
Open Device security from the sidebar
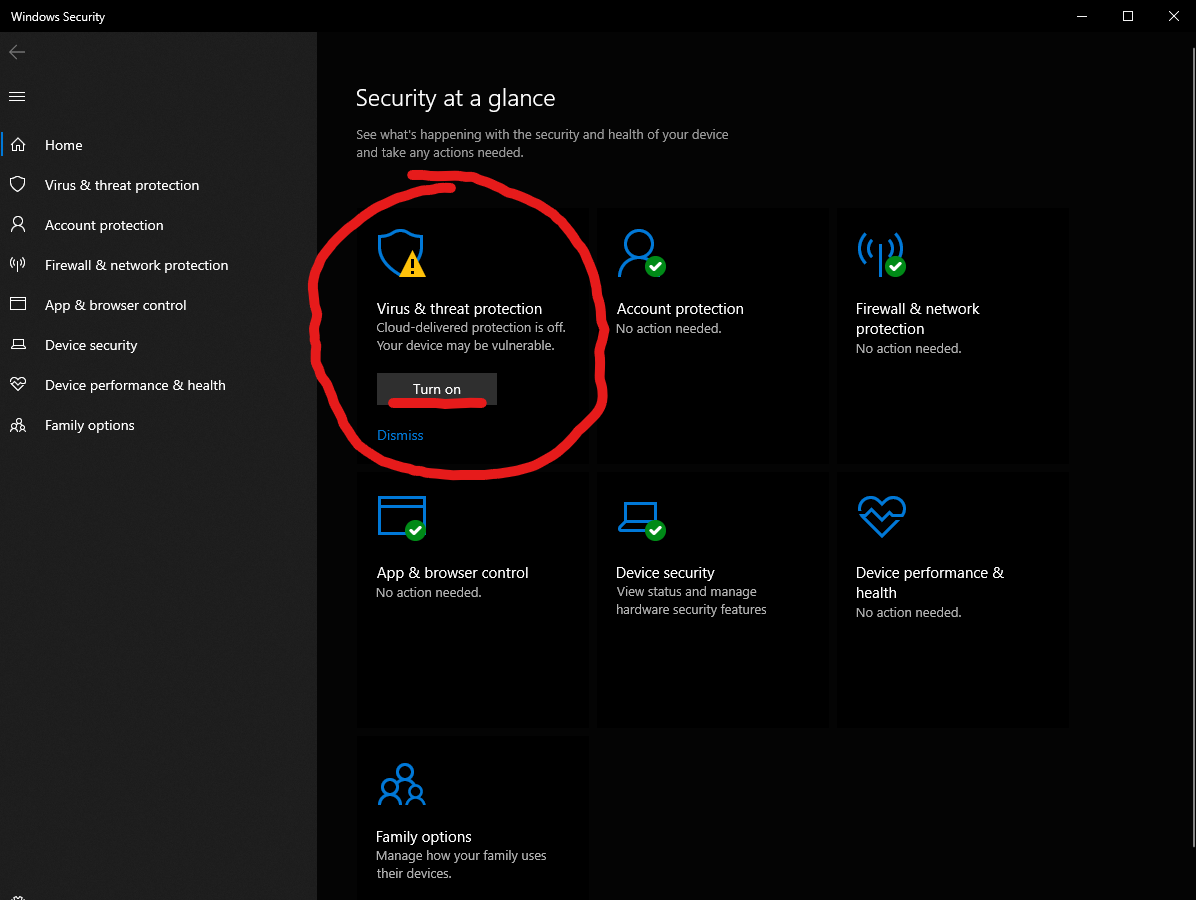pyautogui.click(x=91, y=345)
